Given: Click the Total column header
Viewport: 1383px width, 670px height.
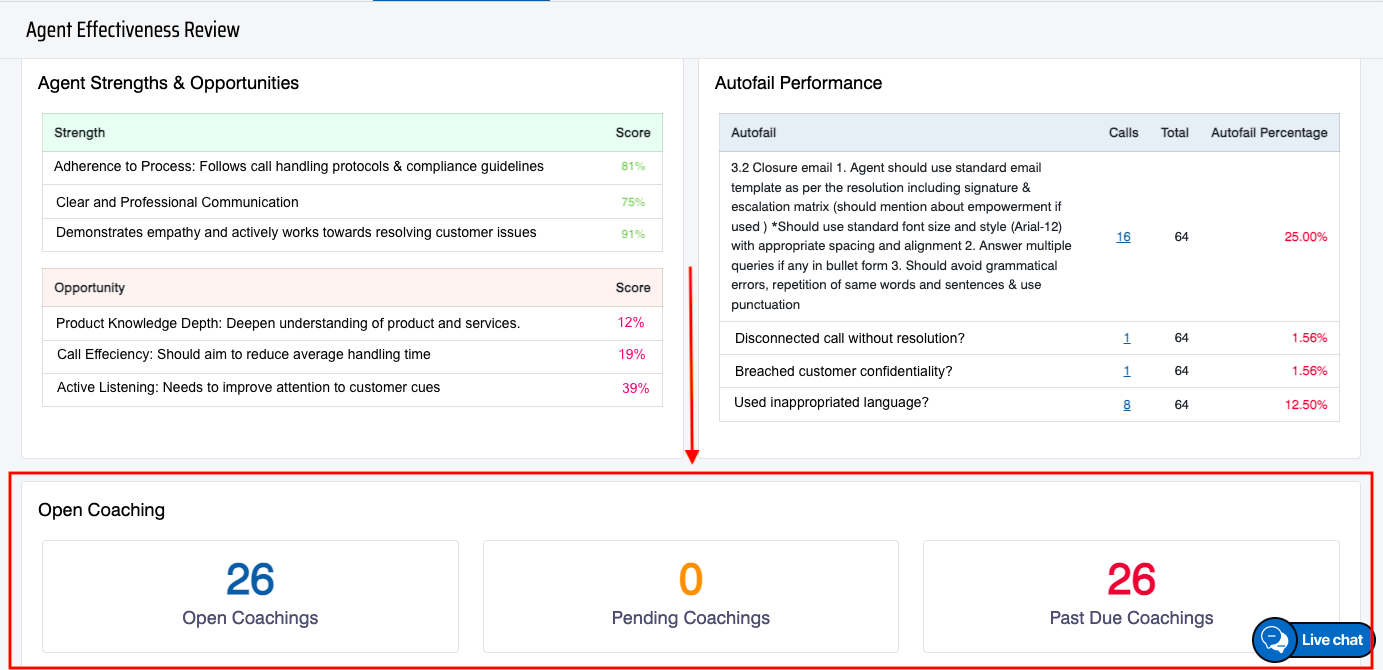Looking at the screenshot, I should tap(1174, 133).
